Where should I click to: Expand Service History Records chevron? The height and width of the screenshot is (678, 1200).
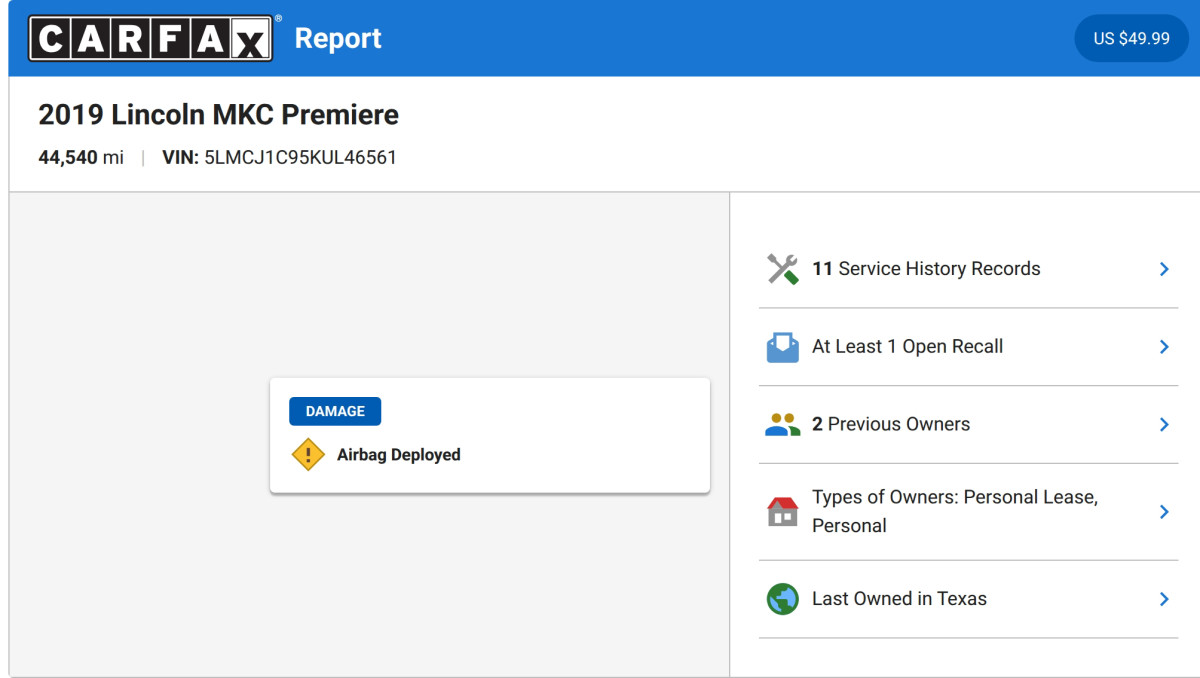coord(1164,269)
